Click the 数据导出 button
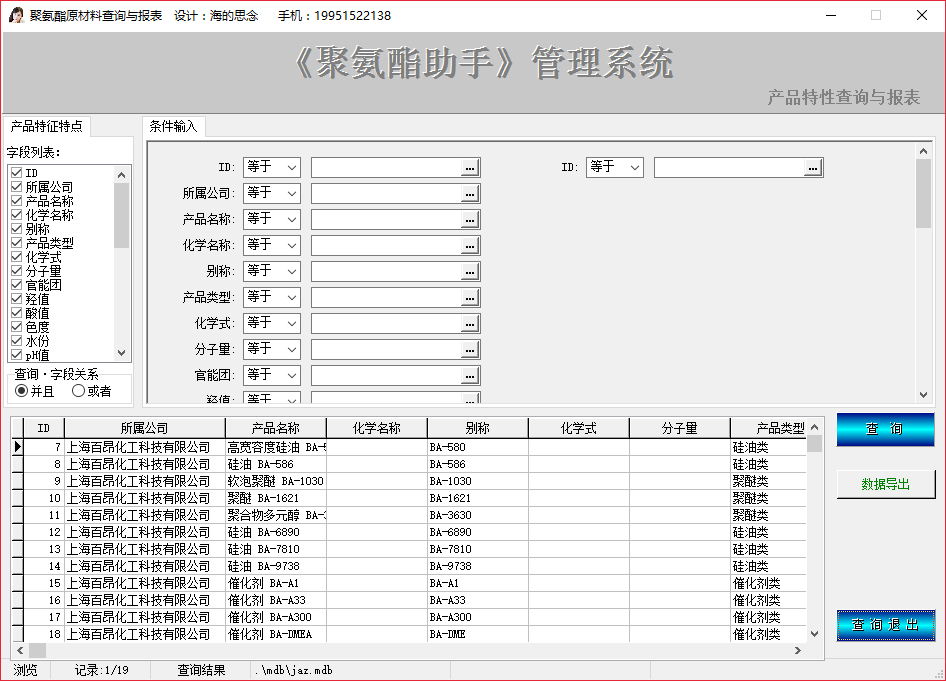The height and width of the screenshot is (681, 946). (x=885, y=485)
